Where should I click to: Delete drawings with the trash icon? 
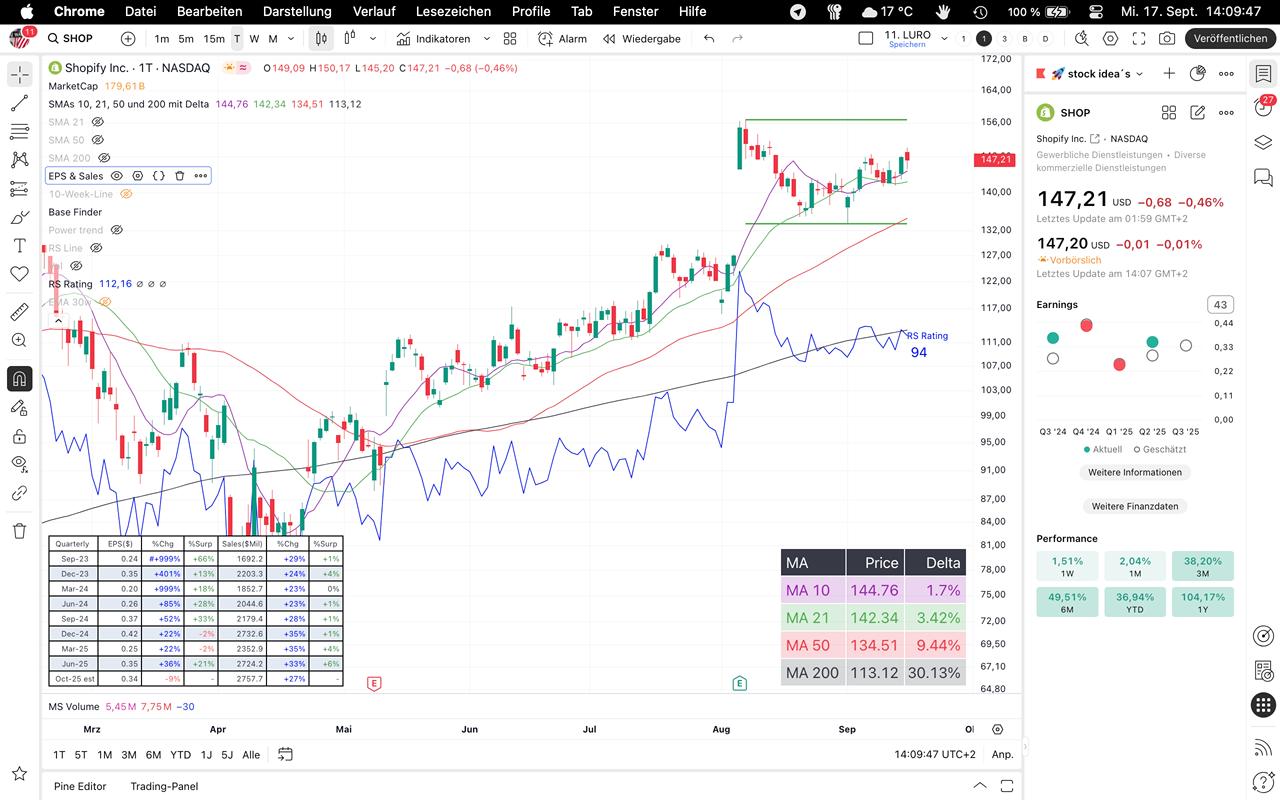pyautogui.click(x=19, y=531)
